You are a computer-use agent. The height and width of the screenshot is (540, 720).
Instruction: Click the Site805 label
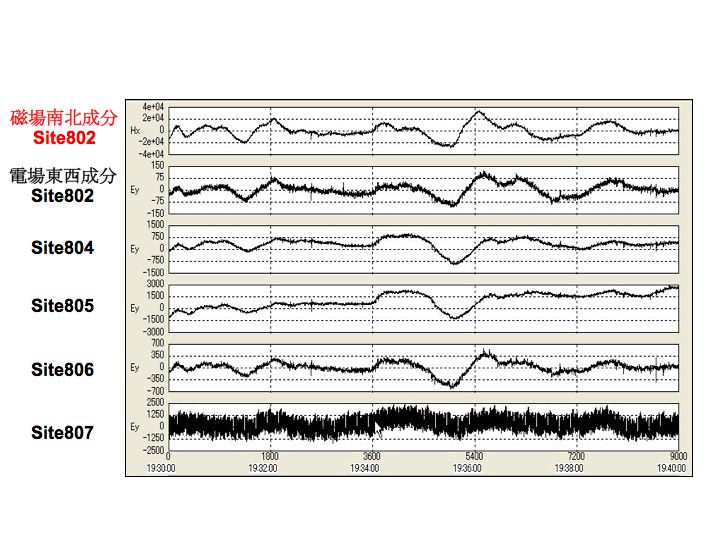pos(62,306)
